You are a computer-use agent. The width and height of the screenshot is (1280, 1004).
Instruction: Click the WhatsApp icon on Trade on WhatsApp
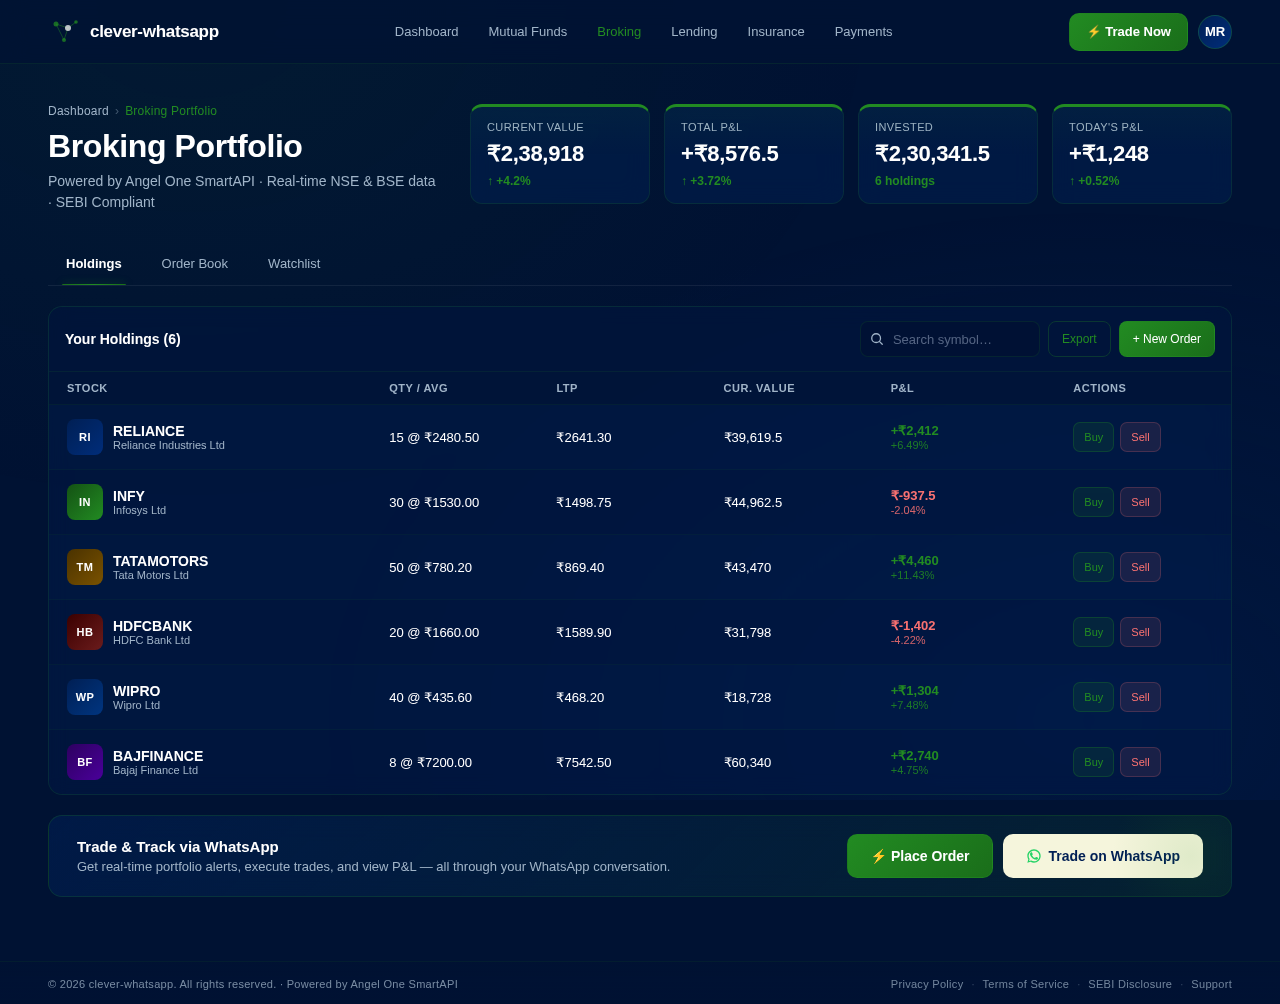coord(1031,854)
